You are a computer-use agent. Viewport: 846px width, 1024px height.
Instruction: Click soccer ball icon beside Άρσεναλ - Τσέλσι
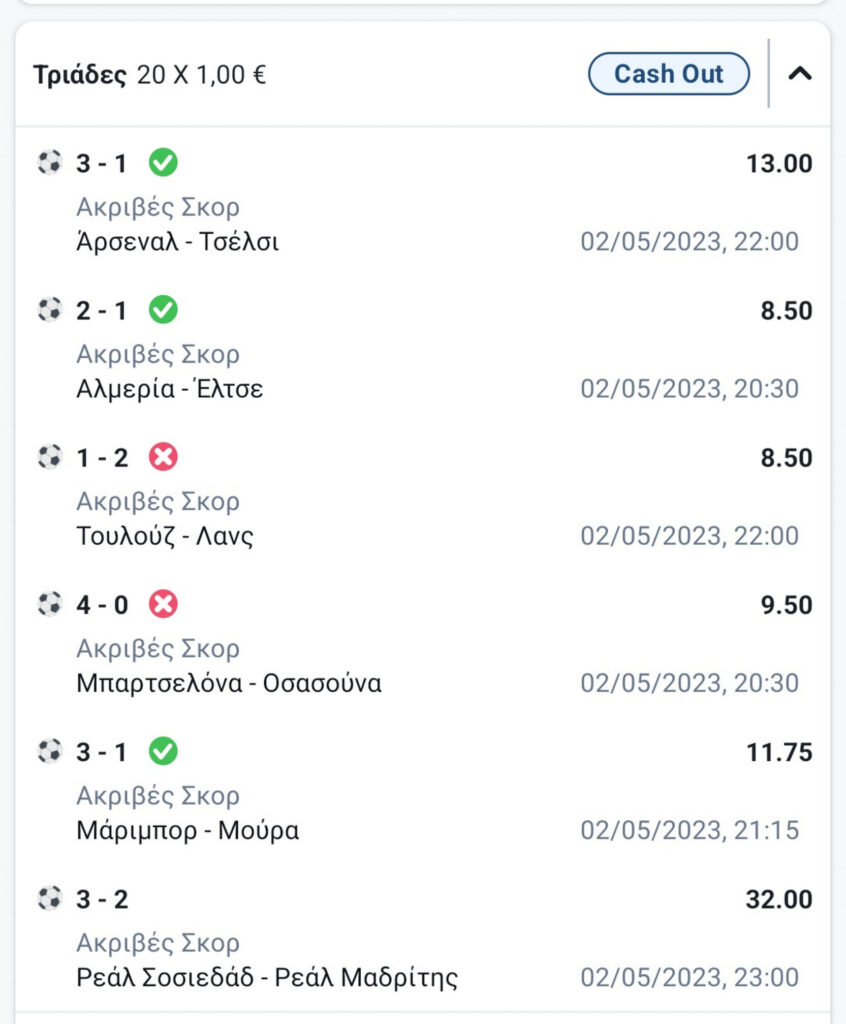point(49,163)
